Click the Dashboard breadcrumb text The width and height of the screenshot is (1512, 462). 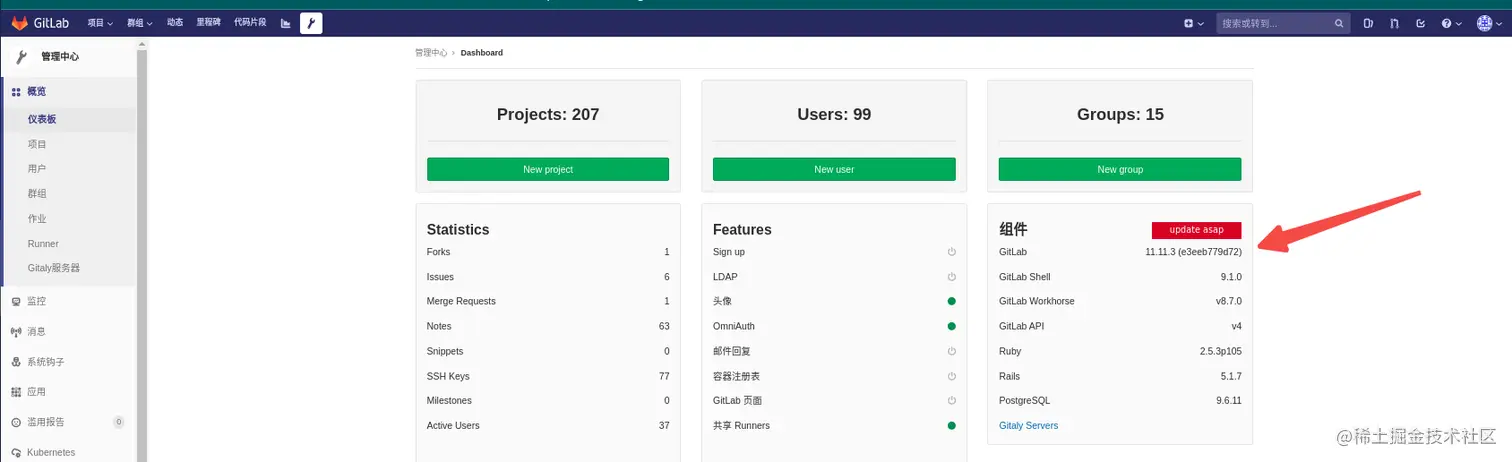[482, 52]
